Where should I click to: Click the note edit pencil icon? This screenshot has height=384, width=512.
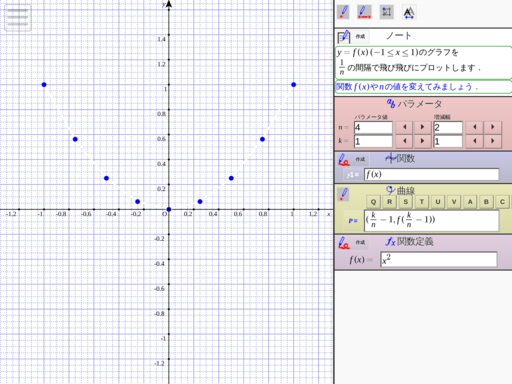click(344, 36)
